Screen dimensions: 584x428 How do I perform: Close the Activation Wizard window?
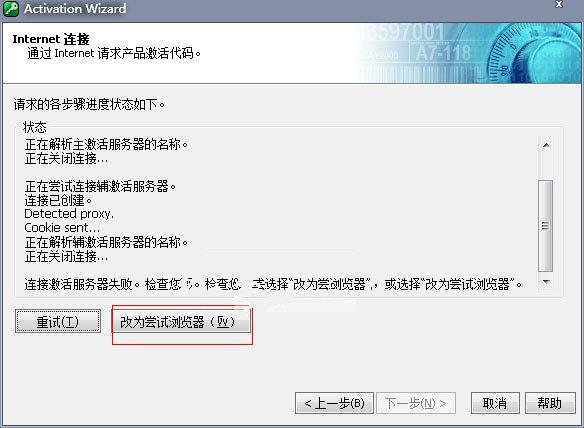(559, 4)
